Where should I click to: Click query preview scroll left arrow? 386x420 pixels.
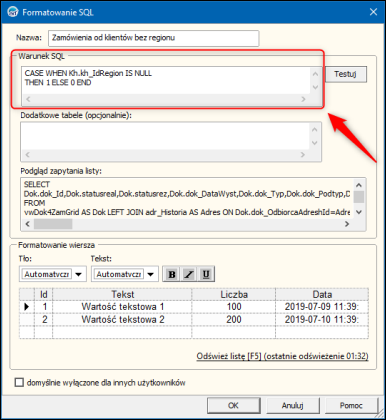pos(28,224)
